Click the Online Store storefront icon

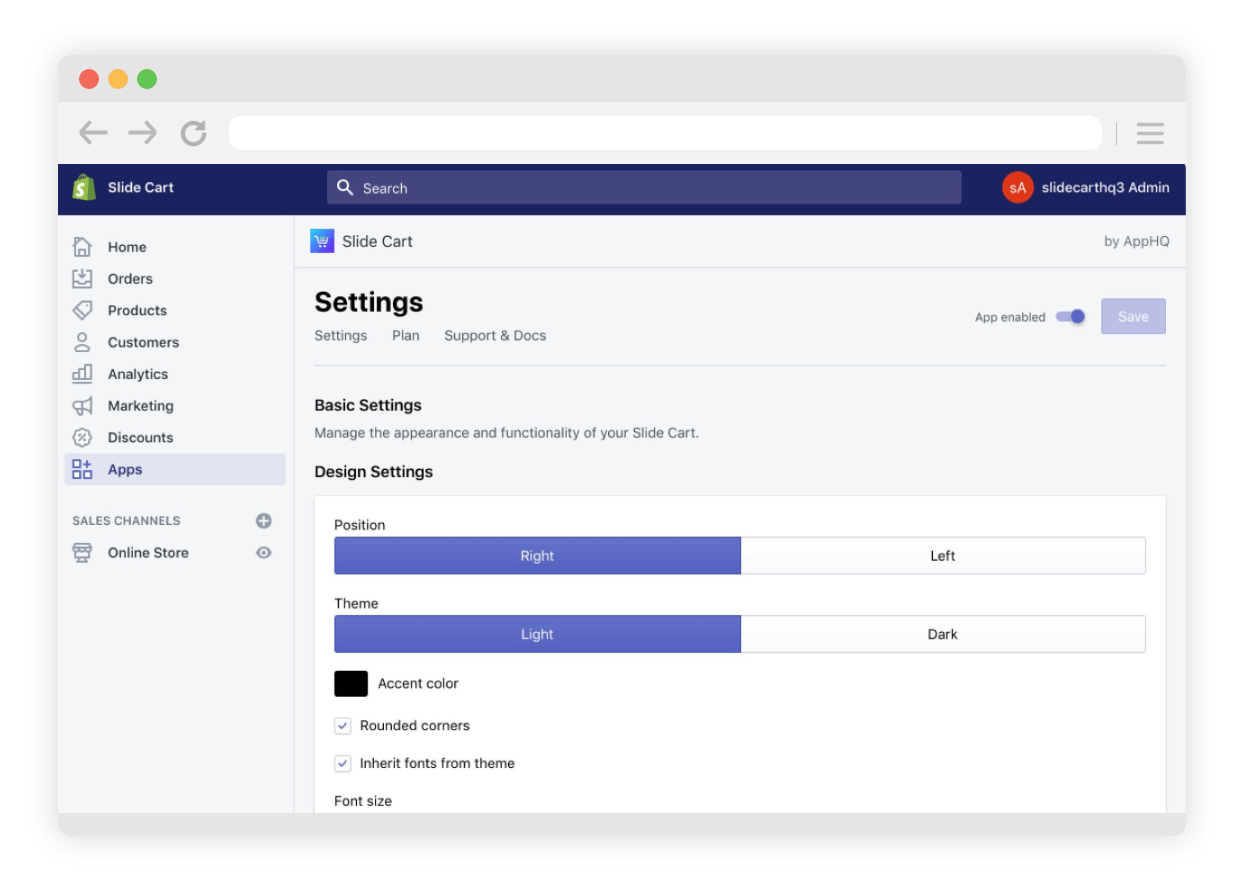pos(83,552)
